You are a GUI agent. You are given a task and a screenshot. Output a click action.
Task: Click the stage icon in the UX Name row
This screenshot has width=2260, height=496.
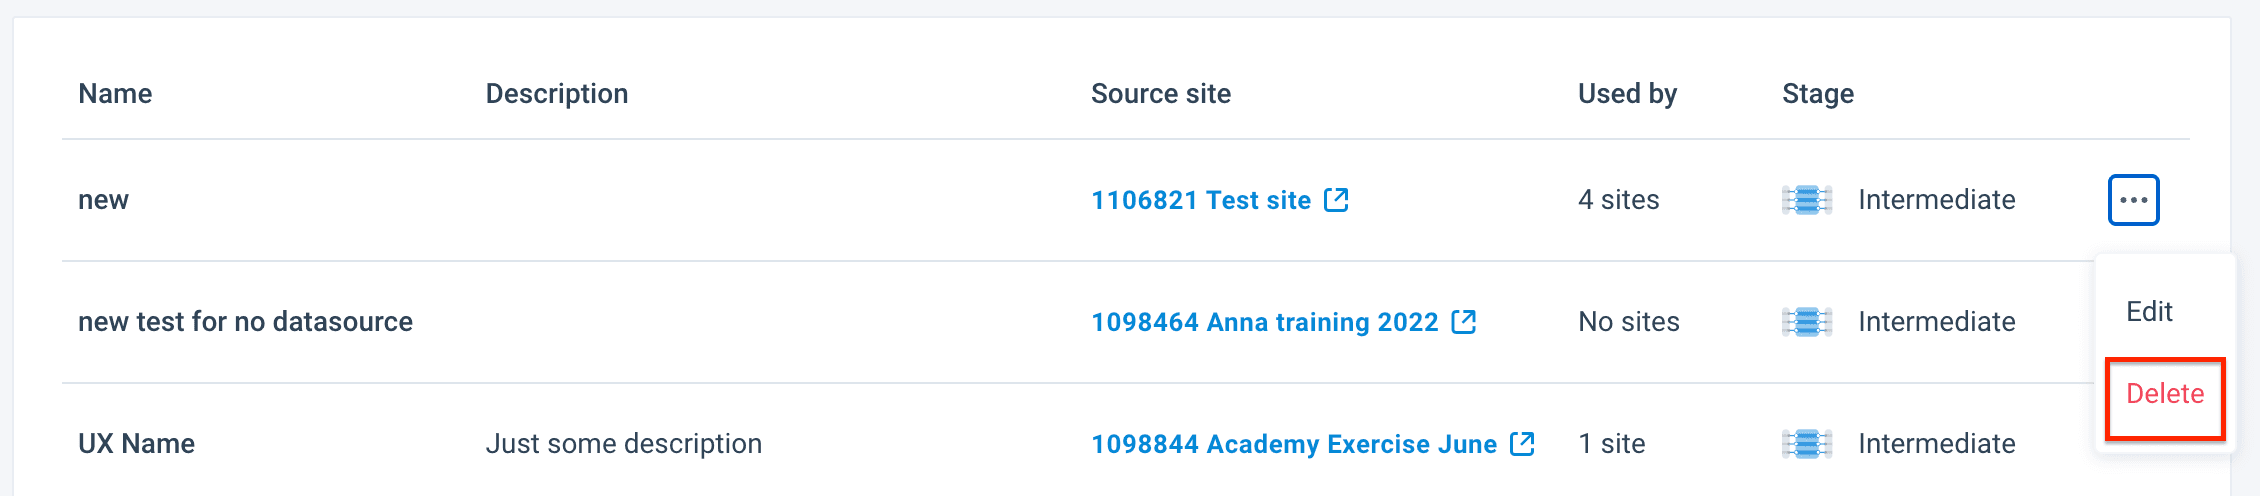pos(1806,444)
